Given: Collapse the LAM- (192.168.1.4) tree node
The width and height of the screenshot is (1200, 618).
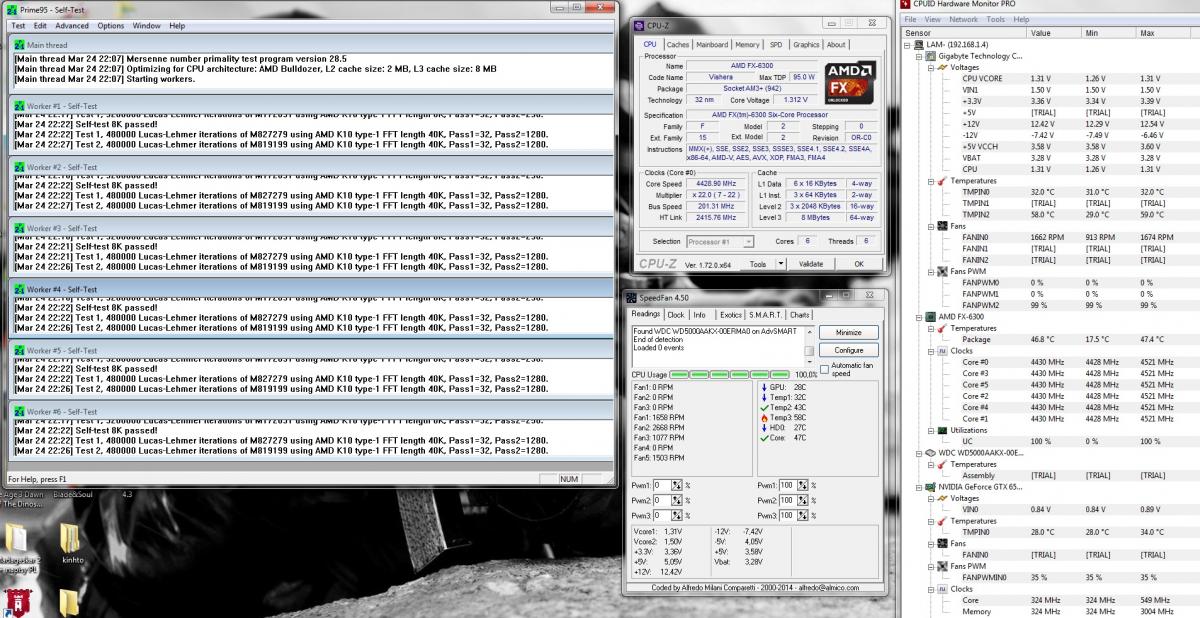Looking at the screenshot, I should [x=907, y=45].
